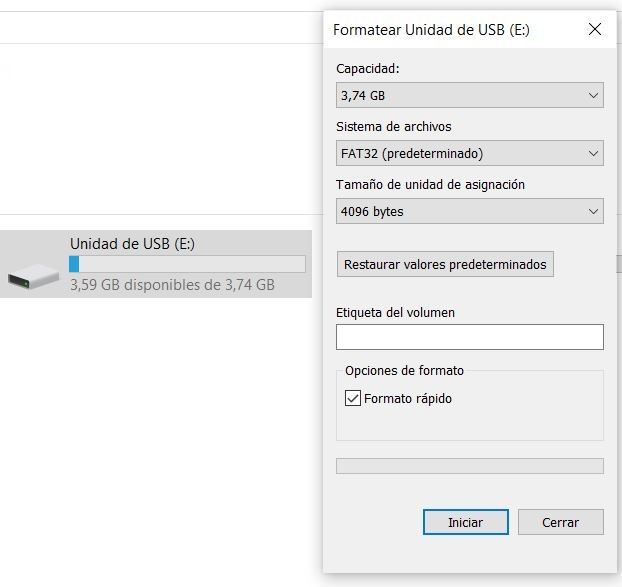Uncheck the Formato rápido checkbox

(353, 398)
